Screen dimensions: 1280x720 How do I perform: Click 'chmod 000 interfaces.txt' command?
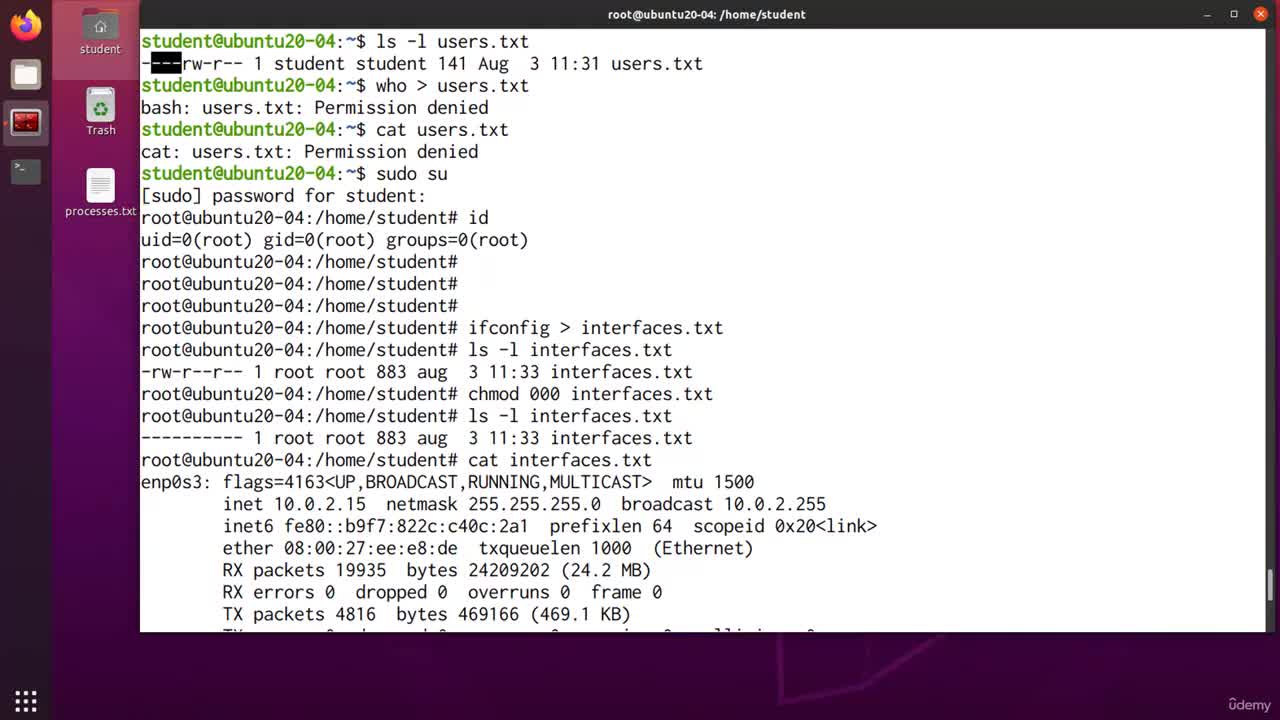click(590, 393)
